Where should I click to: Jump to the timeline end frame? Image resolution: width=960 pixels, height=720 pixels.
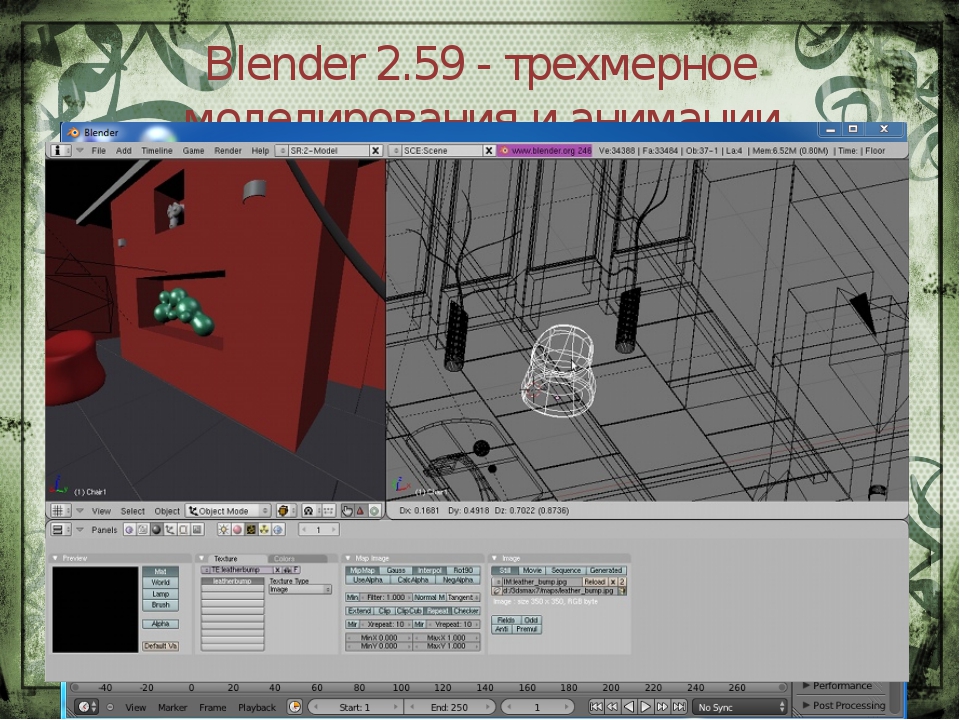679,707
